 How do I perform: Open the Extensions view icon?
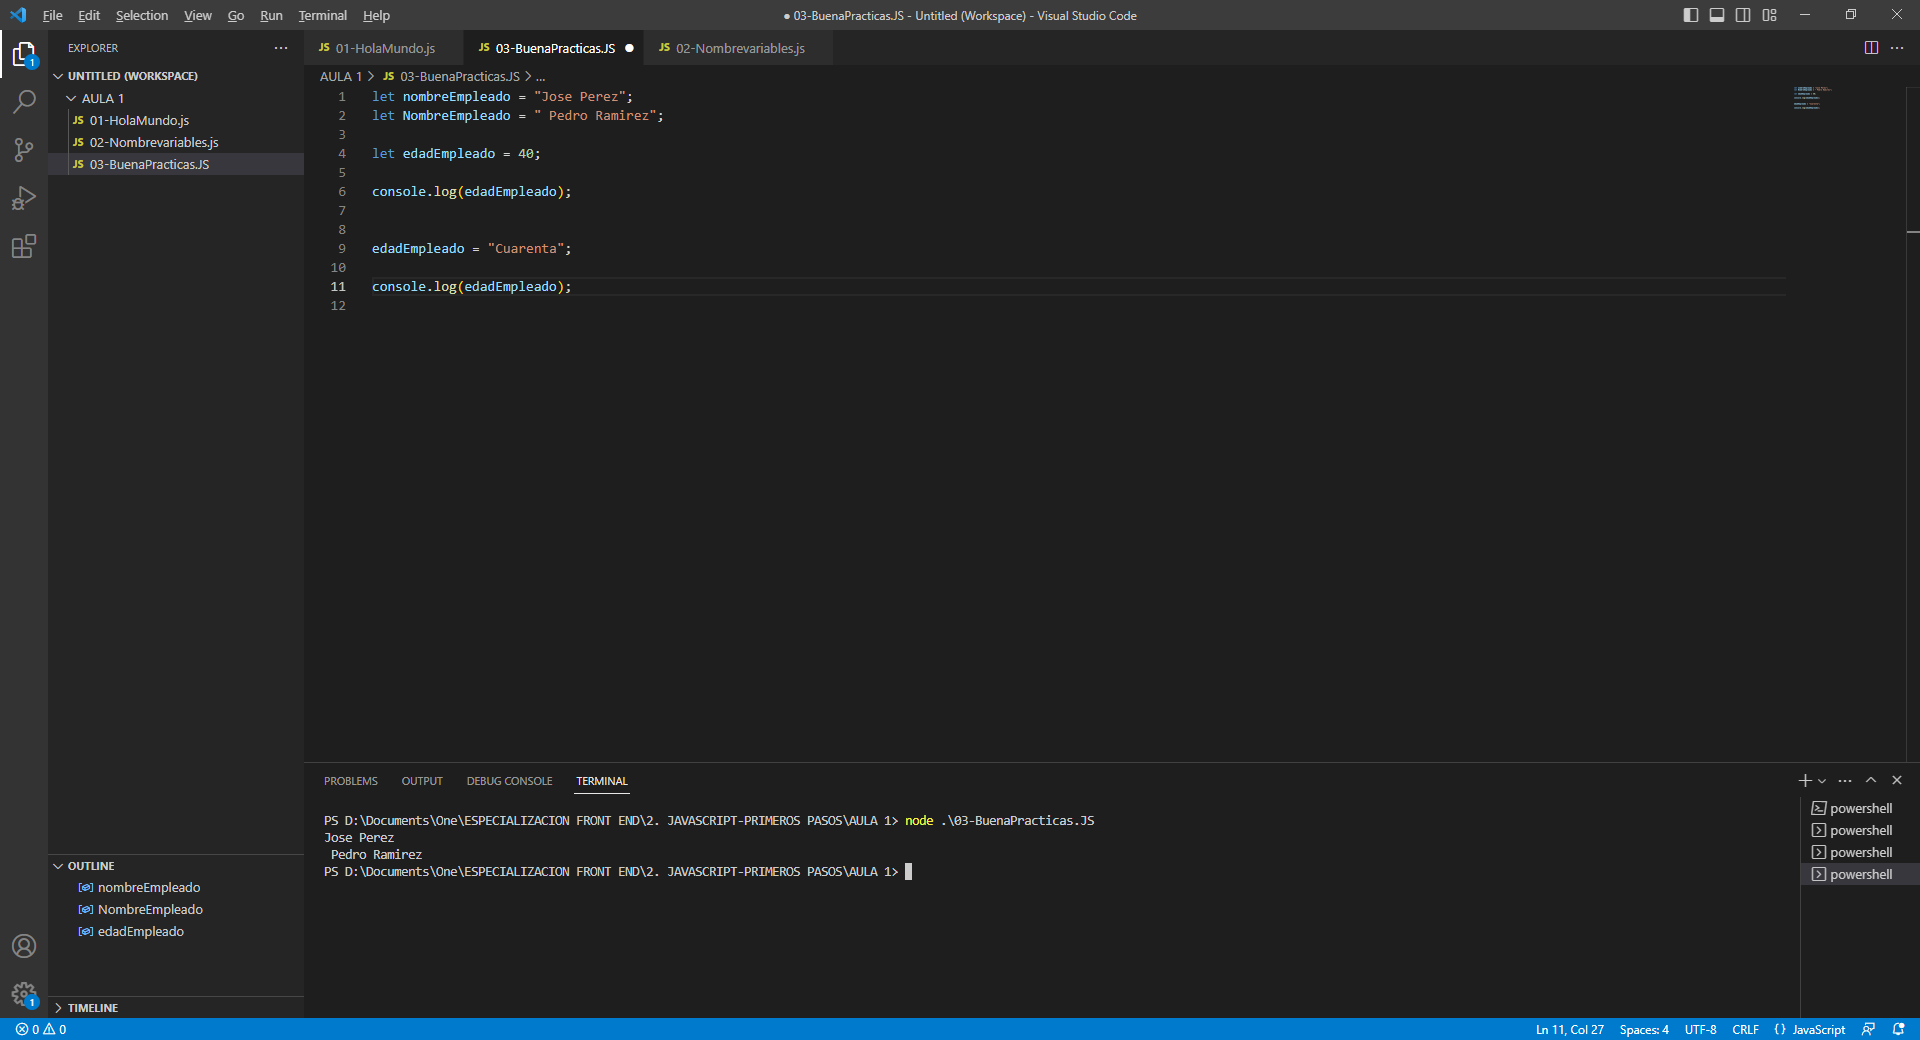24,246
